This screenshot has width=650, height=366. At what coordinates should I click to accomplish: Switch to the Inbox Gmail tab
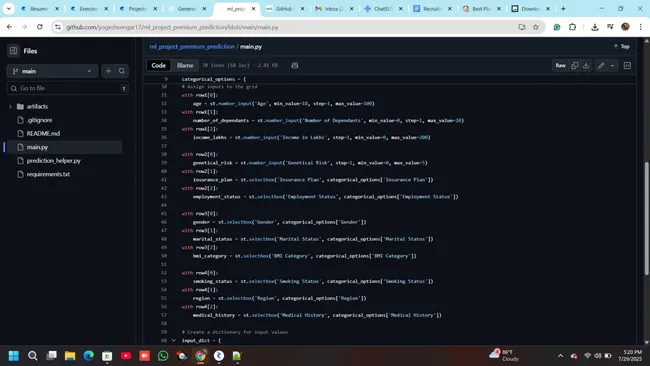[x=333, y=8]
